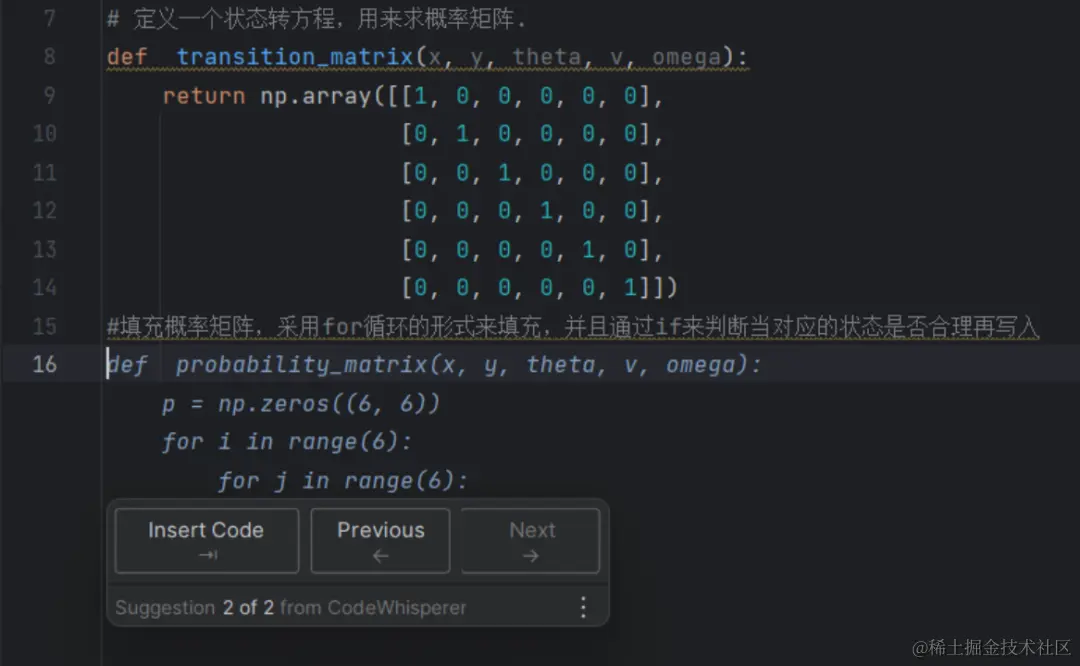Click matrix row on line 11
Screen dimensions: 1080x666
point(532,172)
